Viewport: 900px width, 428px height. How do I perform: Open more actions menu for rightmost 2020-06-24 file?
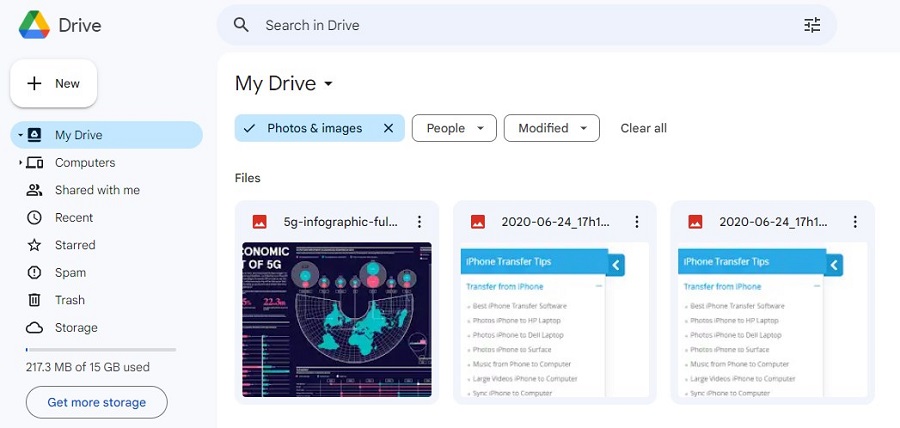[855, 221]
